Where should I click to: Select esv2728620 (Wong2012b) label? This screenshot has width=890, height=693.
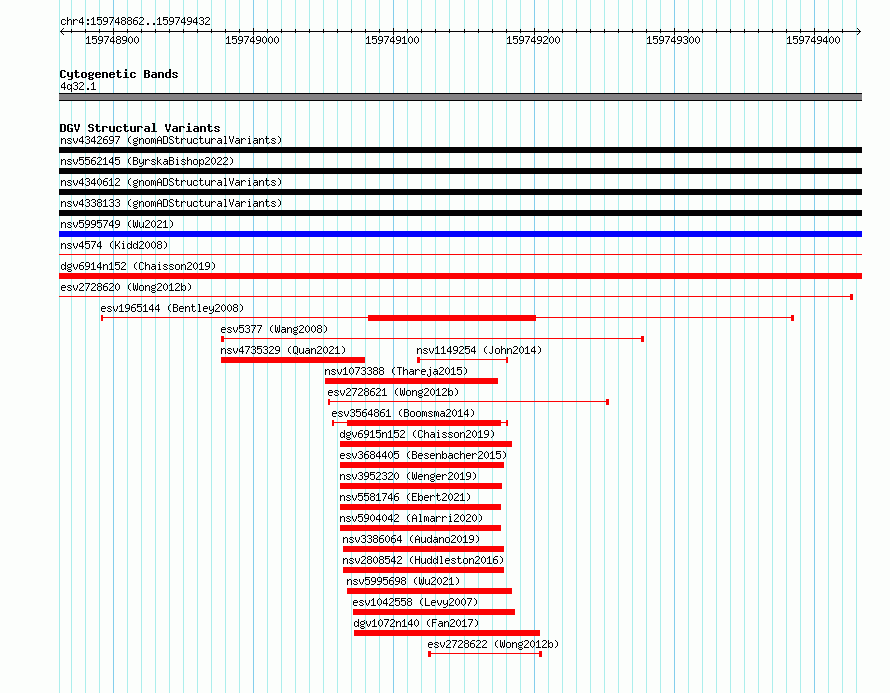tap(126, 287)
